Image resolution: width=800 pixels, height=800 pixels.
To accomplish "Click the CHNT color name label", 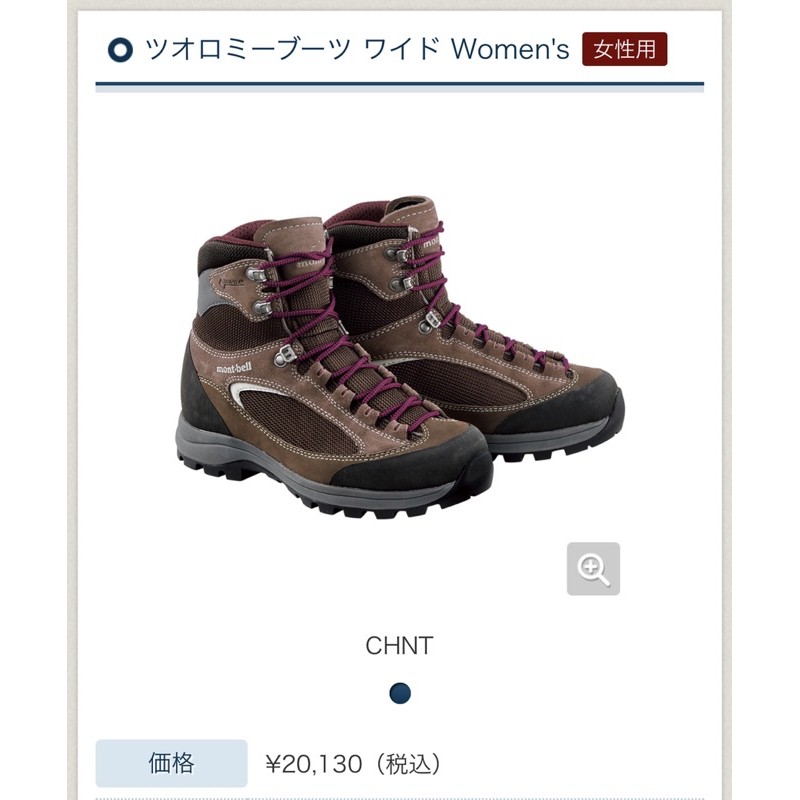I will (399, 645).
